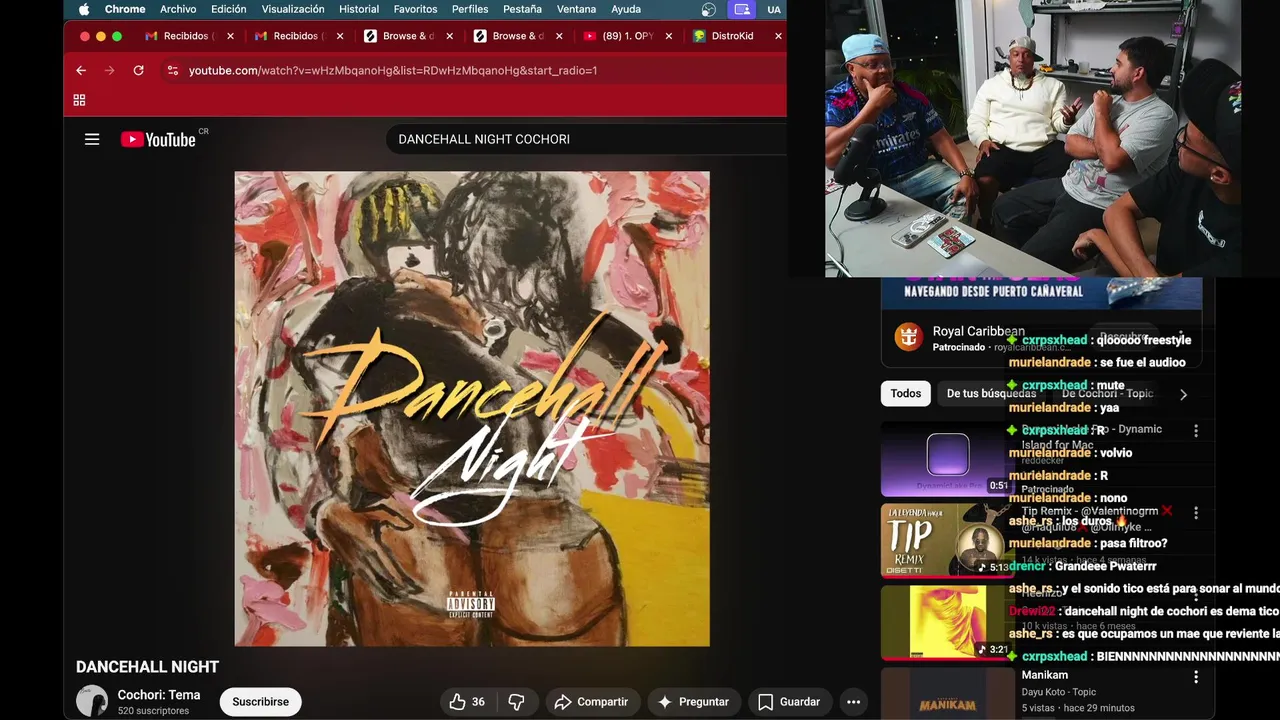Click the Dancehall Night album art player
The image size is (1280, 720).
pyautogui.click(x=472, y=409)
